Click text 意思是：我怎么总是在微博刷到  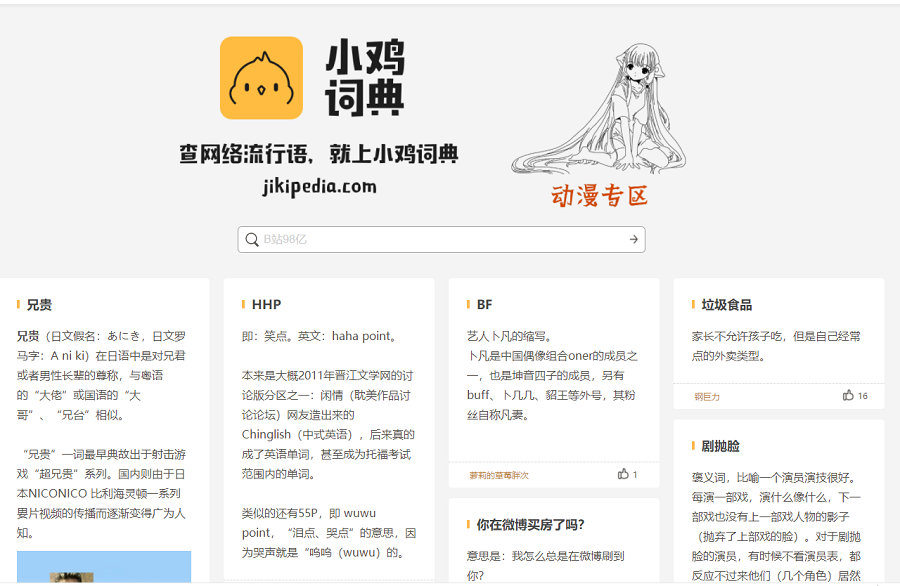point(545,556)
